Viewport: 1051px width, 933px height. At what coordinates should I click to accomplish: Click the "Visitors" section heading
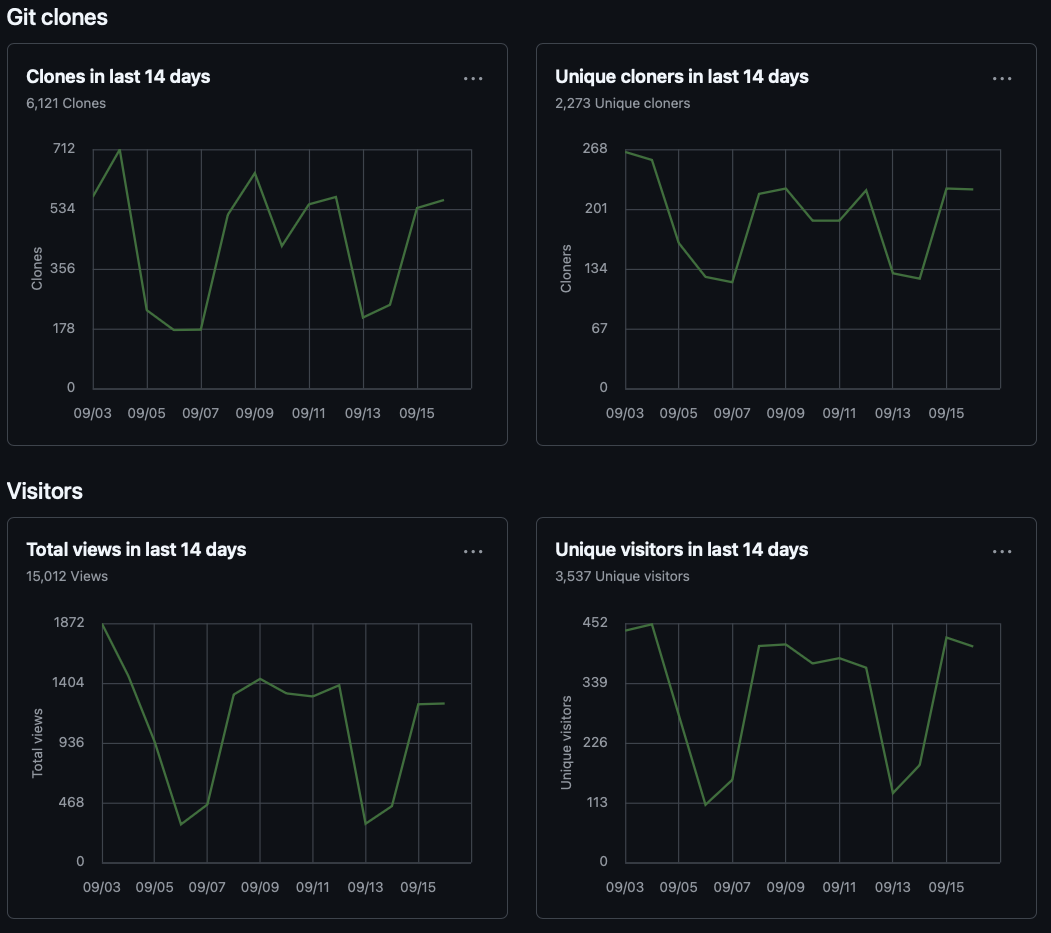[x=45, y=491]
